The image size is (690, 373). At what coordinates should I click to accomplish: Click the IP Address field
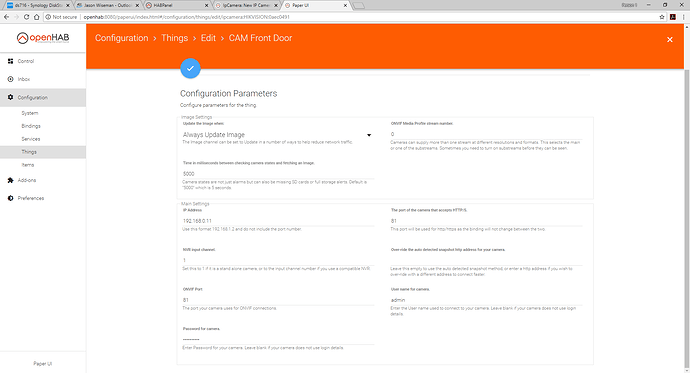[x=278, y=221]
